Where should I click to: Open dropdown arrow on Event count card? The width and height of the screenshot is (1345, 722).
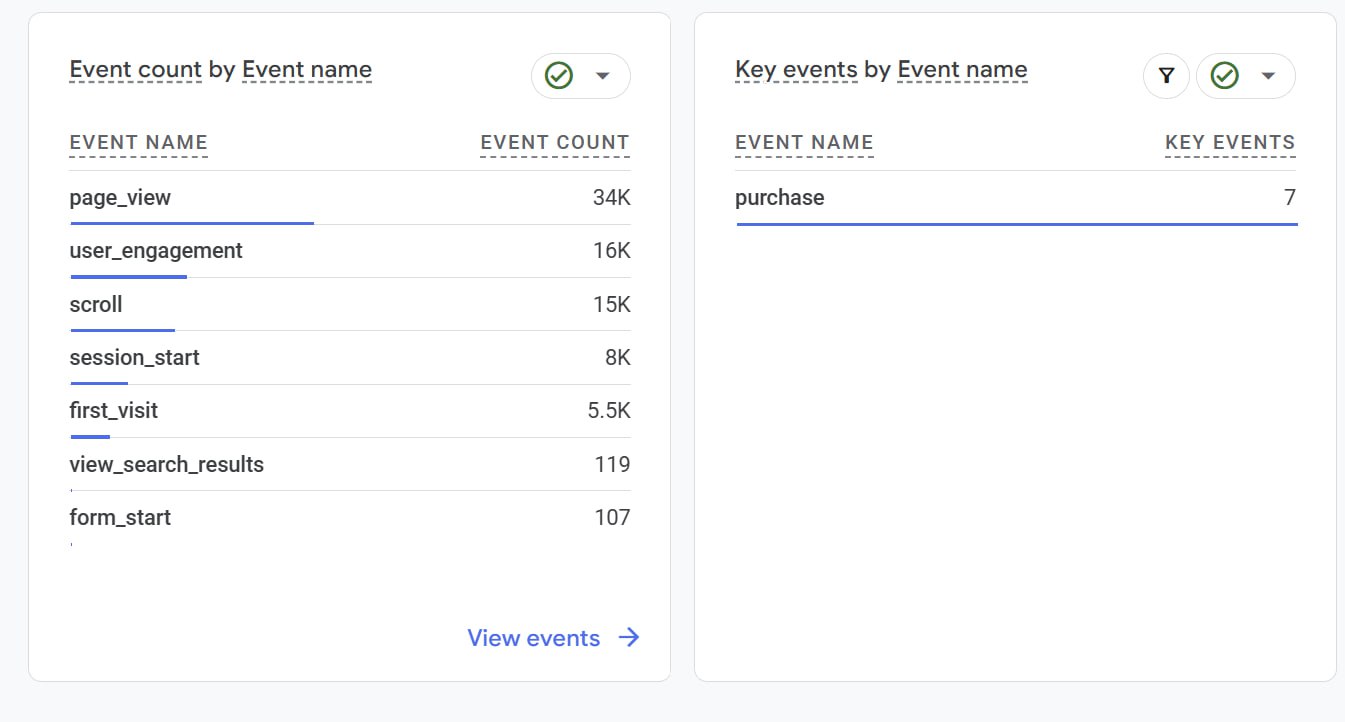[603, 76]
